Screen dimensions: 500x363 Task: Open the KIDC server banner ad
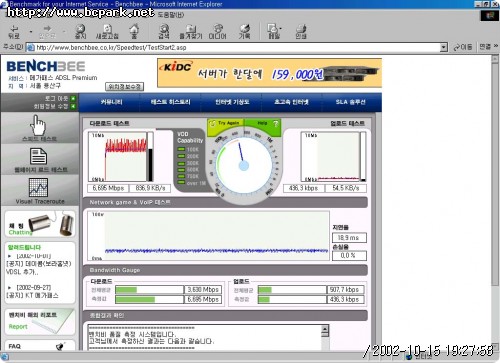269,73
